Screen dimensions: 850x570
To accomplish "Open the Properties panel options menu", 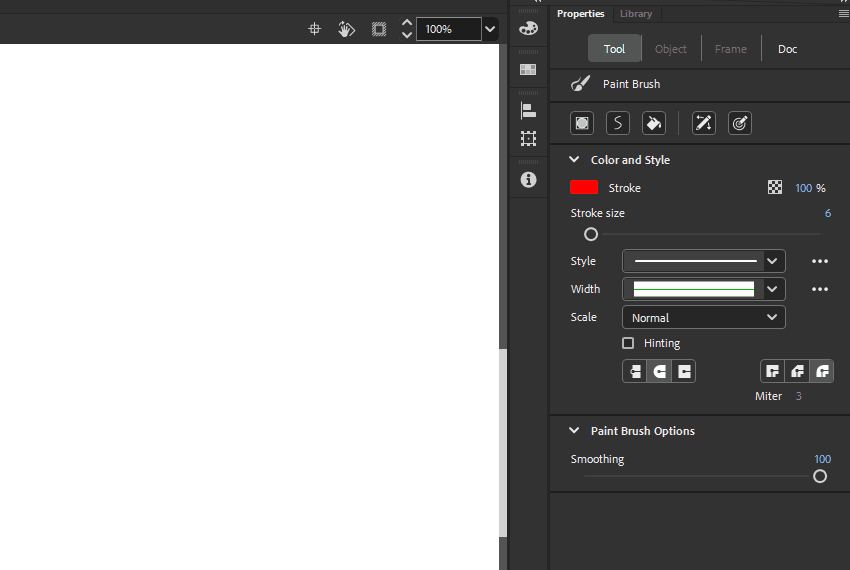I will click(x=843, y=14).
